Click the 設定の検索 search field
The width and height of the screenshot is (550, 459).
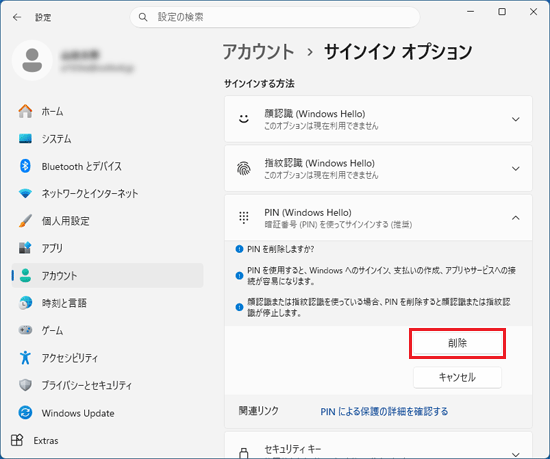click(x=275, y=17)
